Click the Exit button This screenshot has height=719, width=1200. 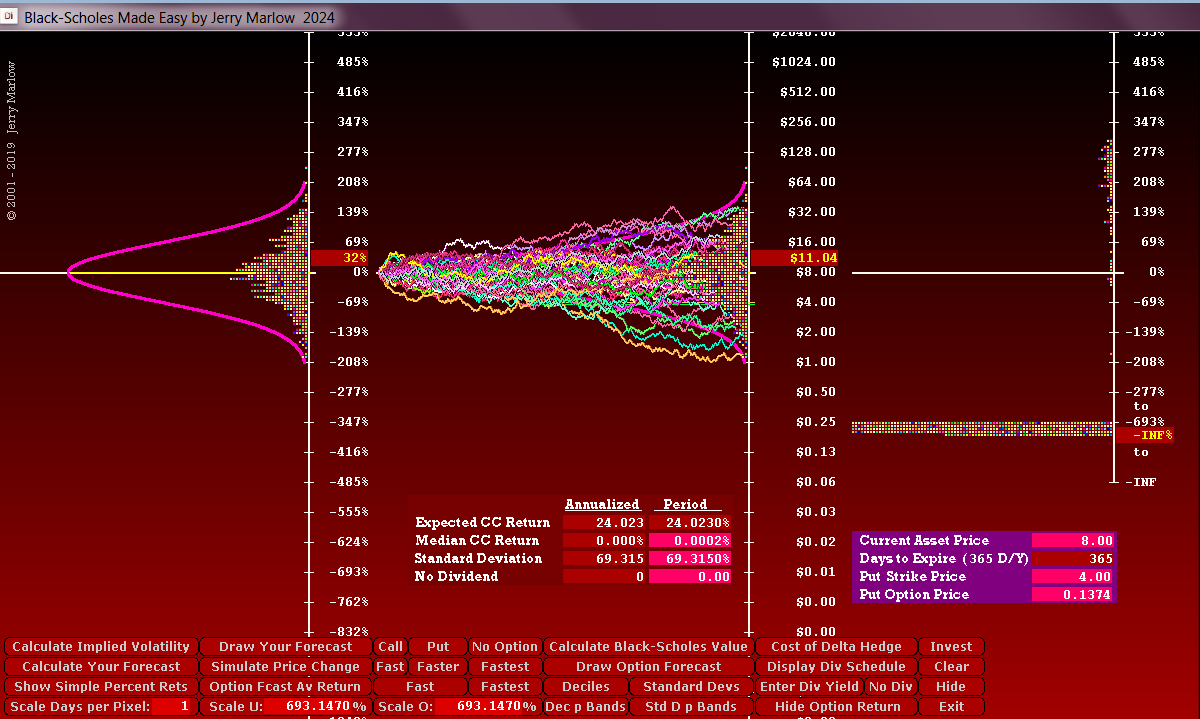pos(951,707)
